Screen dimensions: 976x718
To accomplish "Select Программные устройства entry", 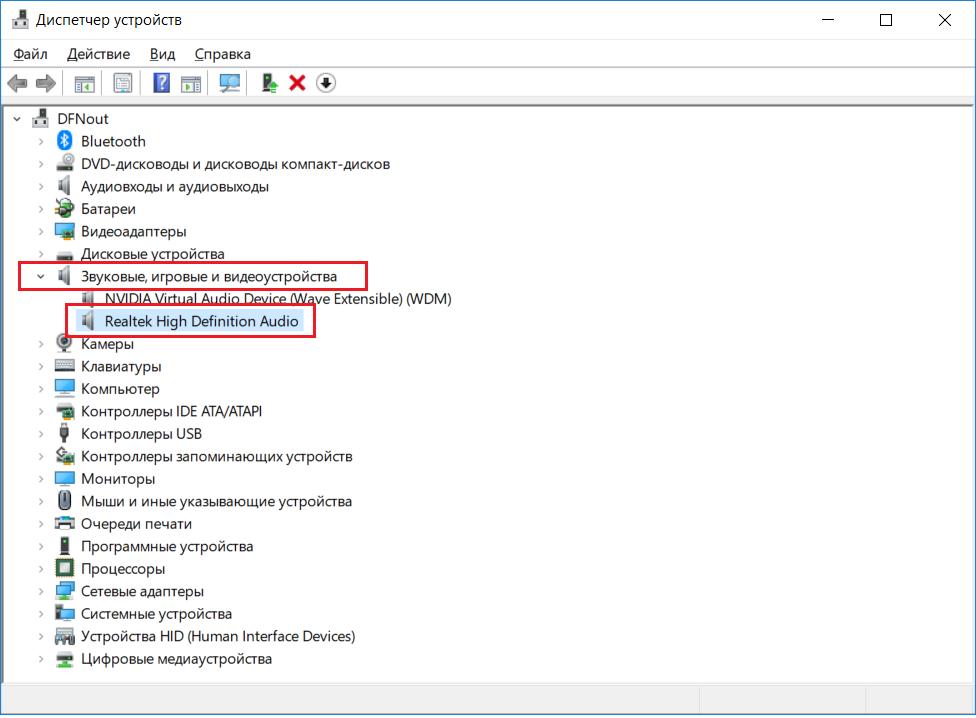I will tap(167, 546).
